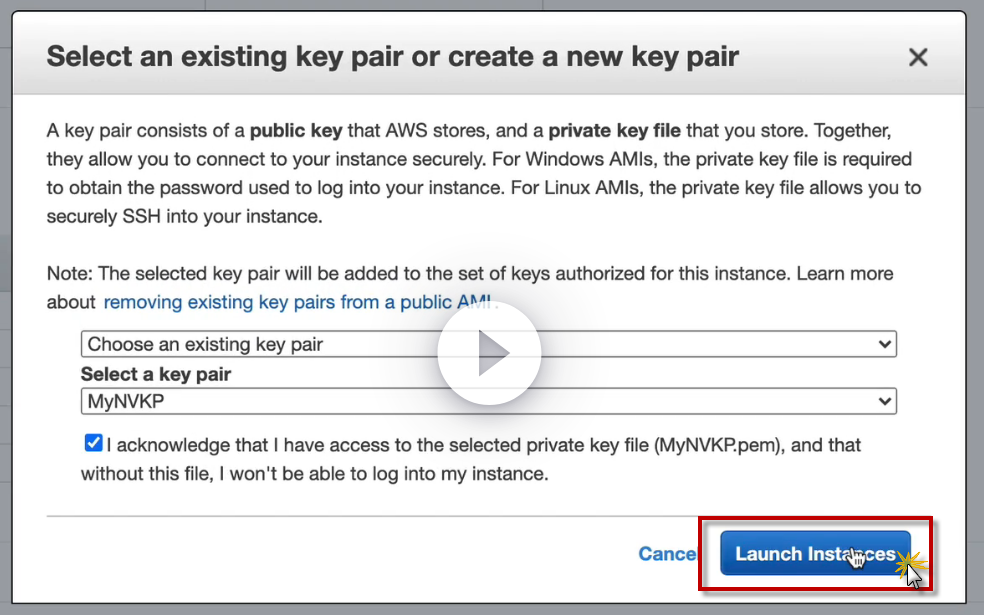Open the 'removing existing key pairs' link
This screenshot has height=615, width=984.
(300, 302)
